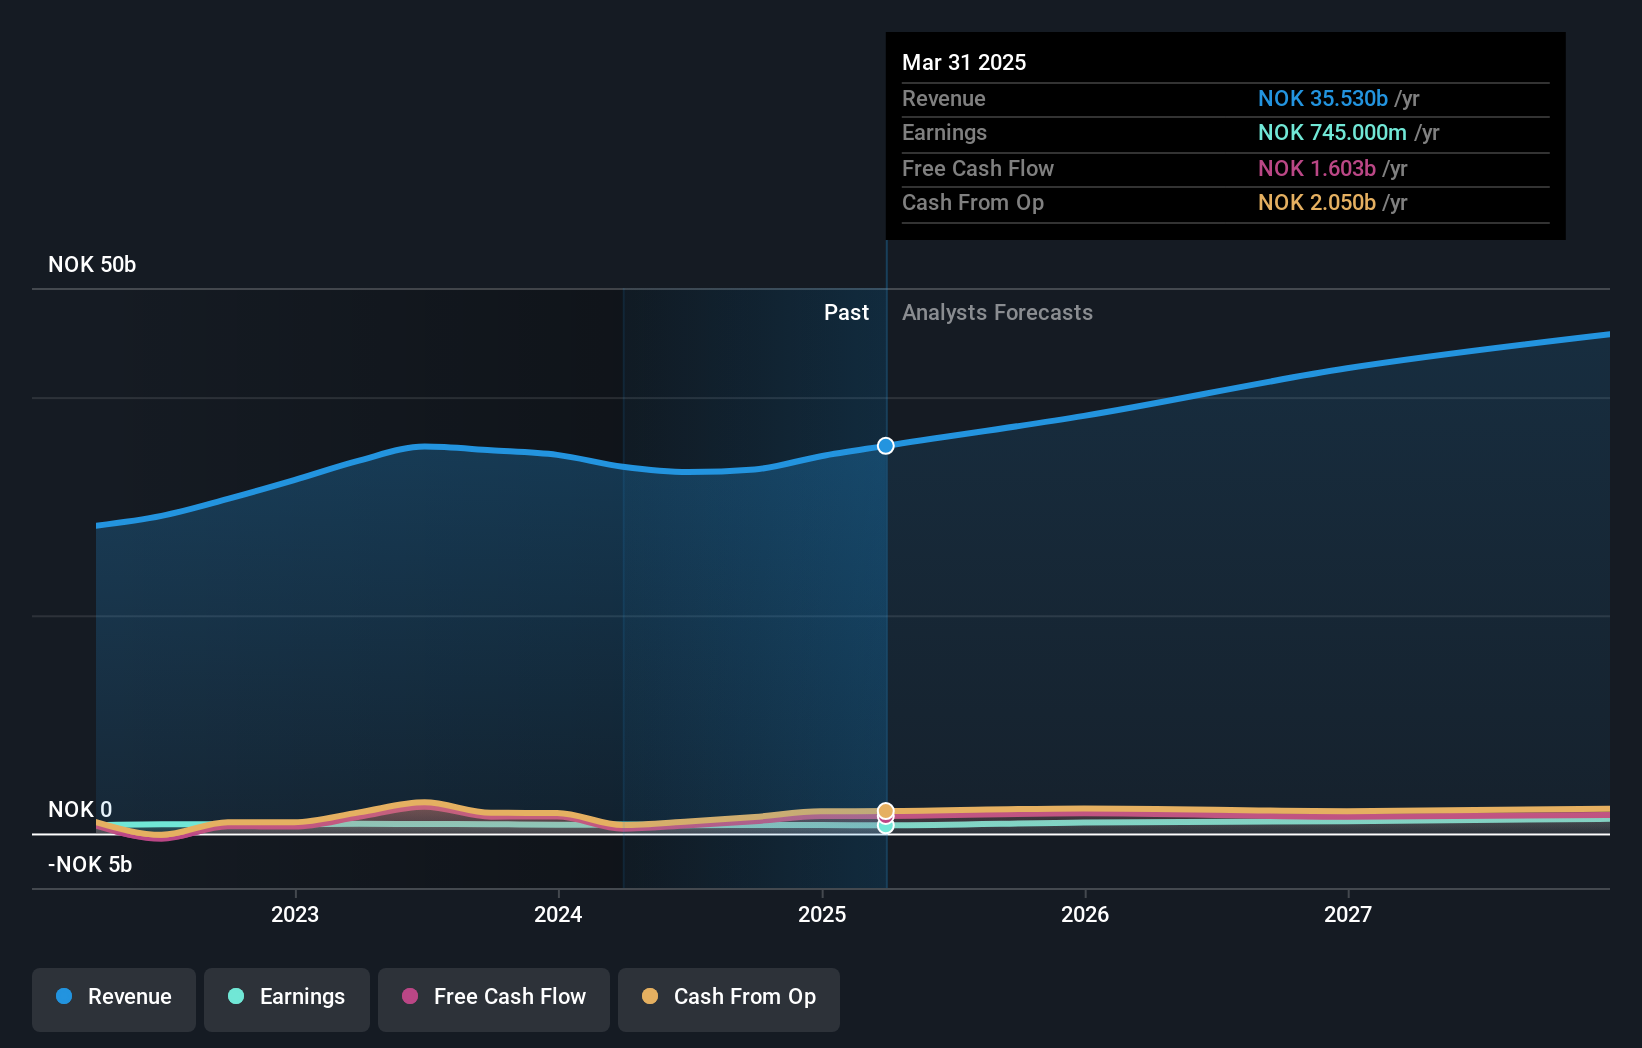Click the blue Revenue legend dot

(x=64, y=996)
